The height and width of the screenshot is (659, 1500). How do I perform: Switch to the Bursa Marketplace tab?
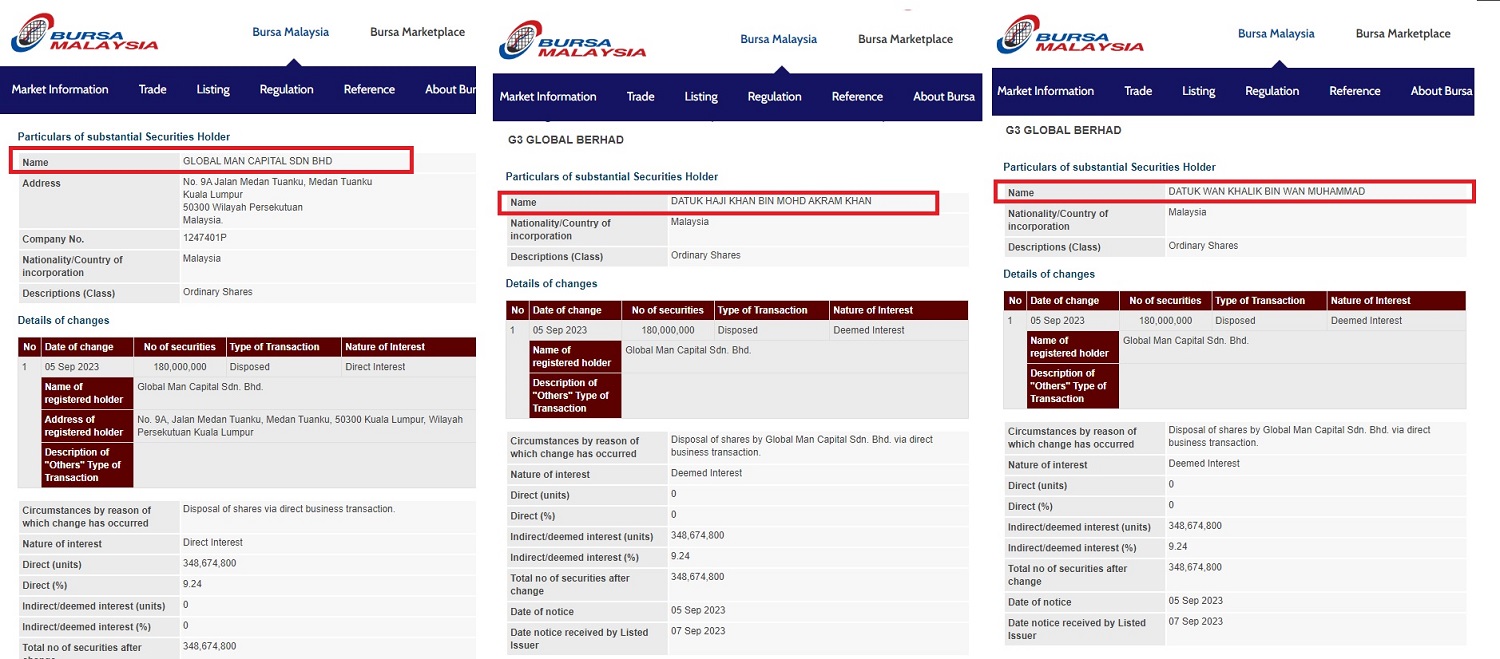416,31
